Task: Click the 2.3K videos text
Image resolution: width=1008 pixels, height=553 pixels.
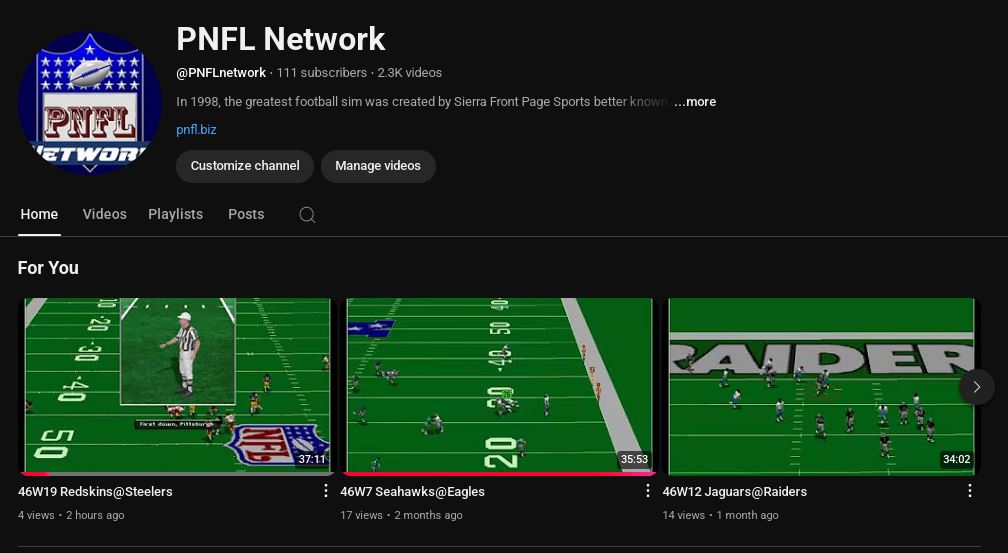Action: point(410,73)
